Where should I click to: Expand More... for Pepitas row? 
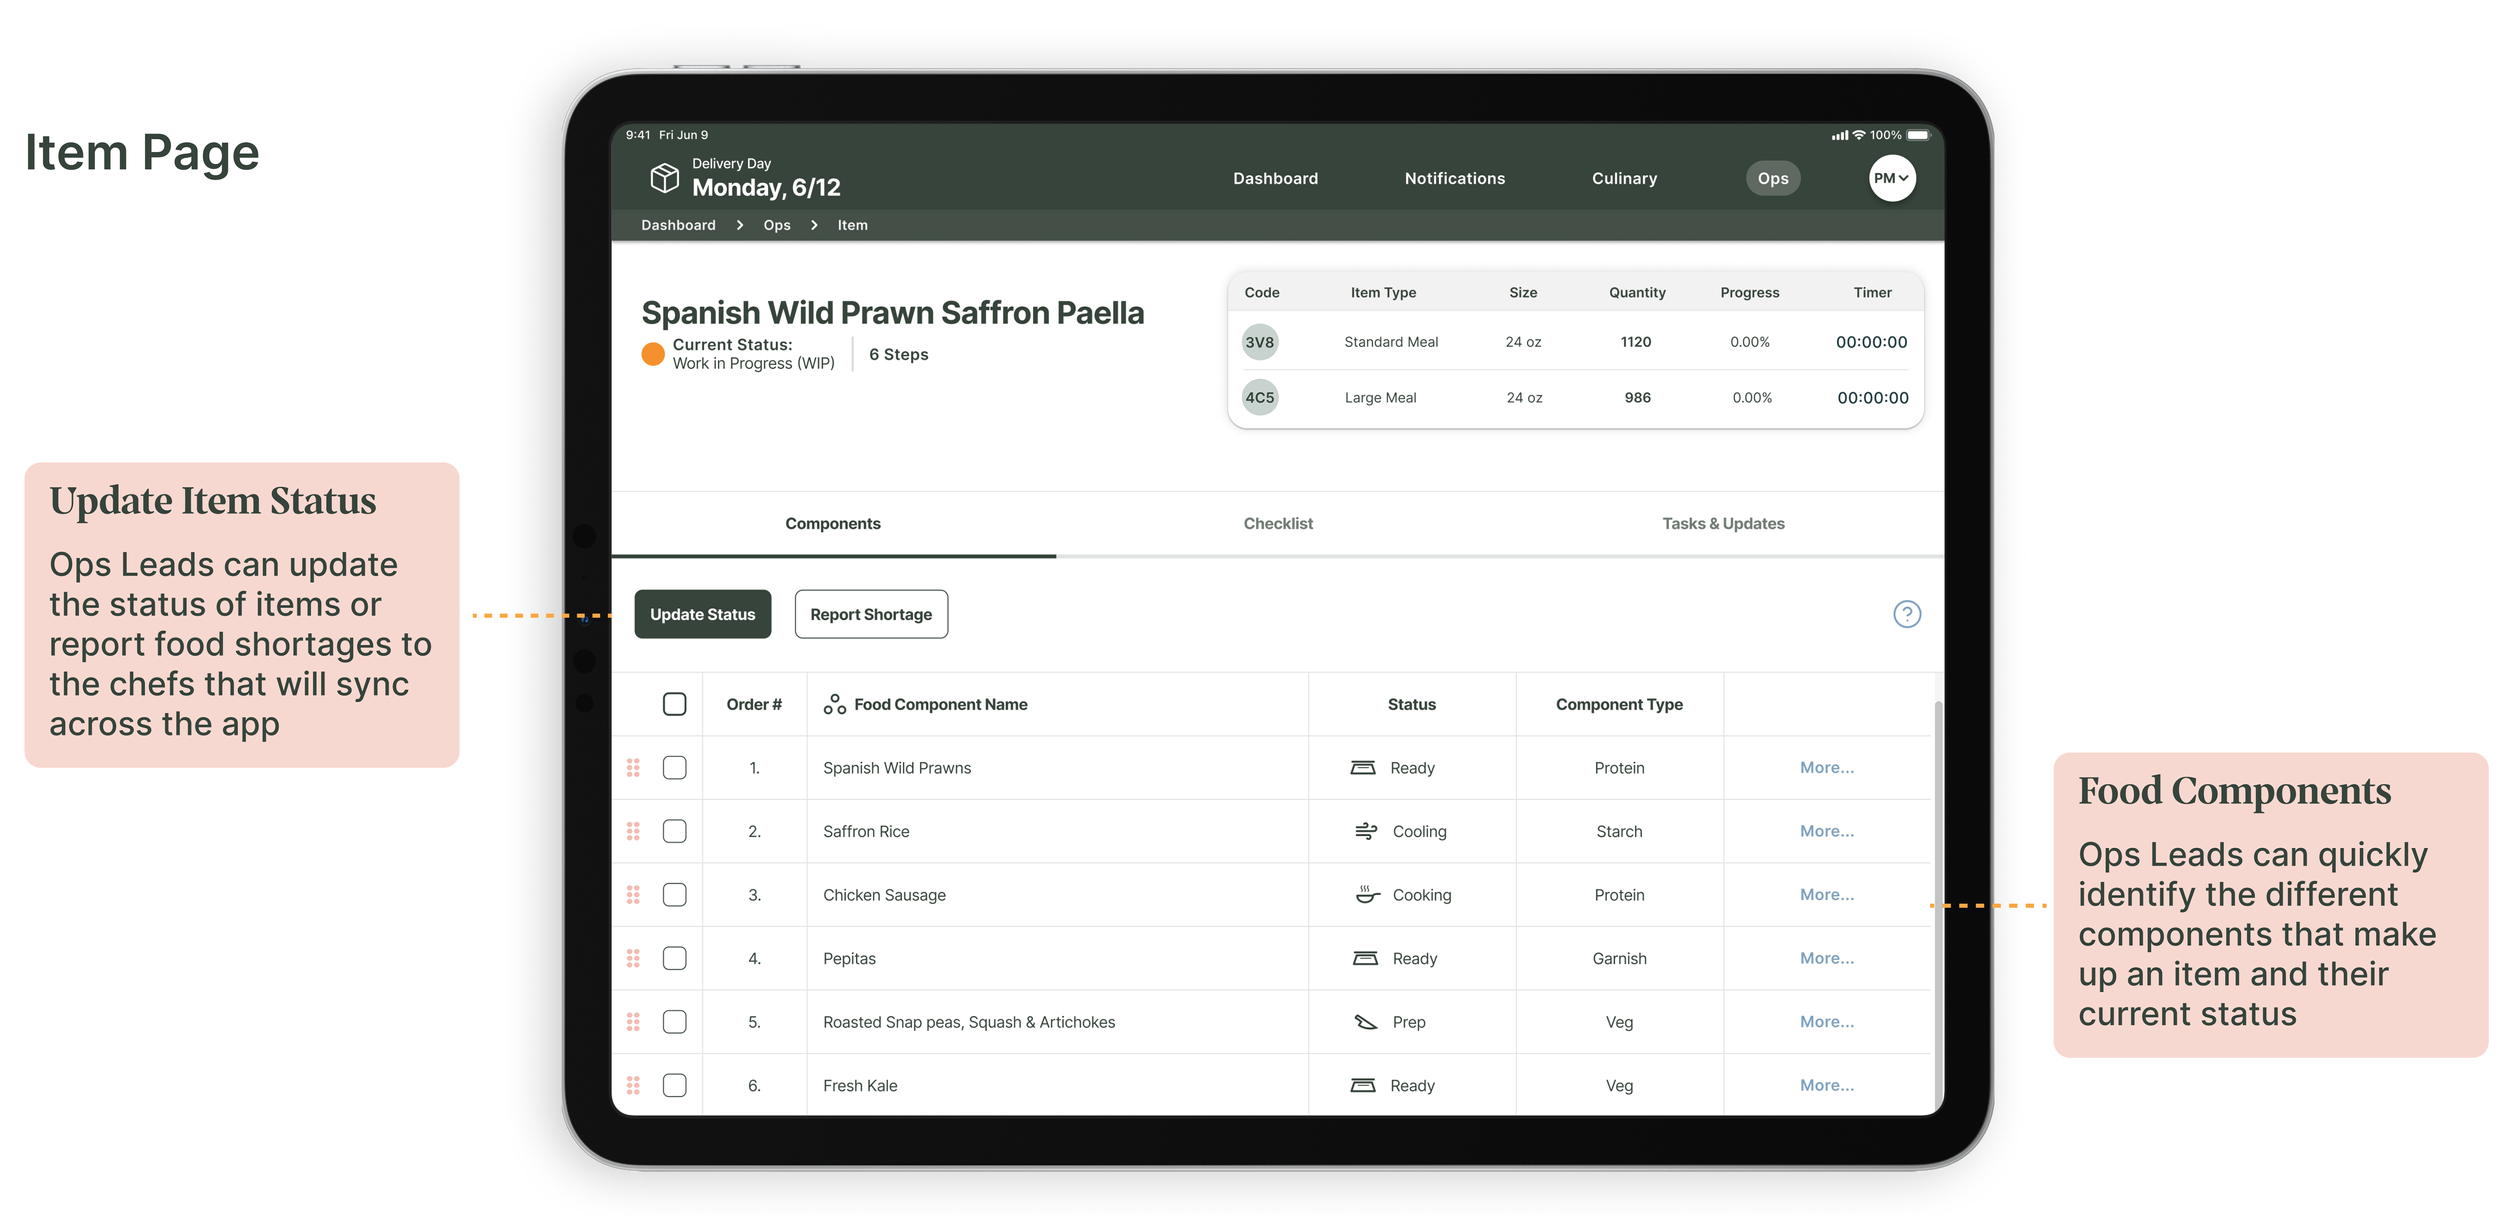click(x=1826, y=958)
